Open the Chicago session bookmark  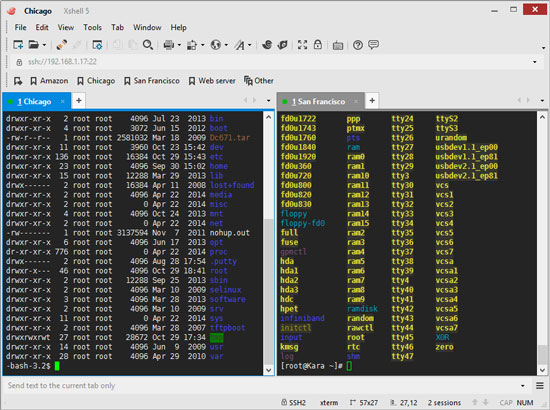click(x=96, y=81)
